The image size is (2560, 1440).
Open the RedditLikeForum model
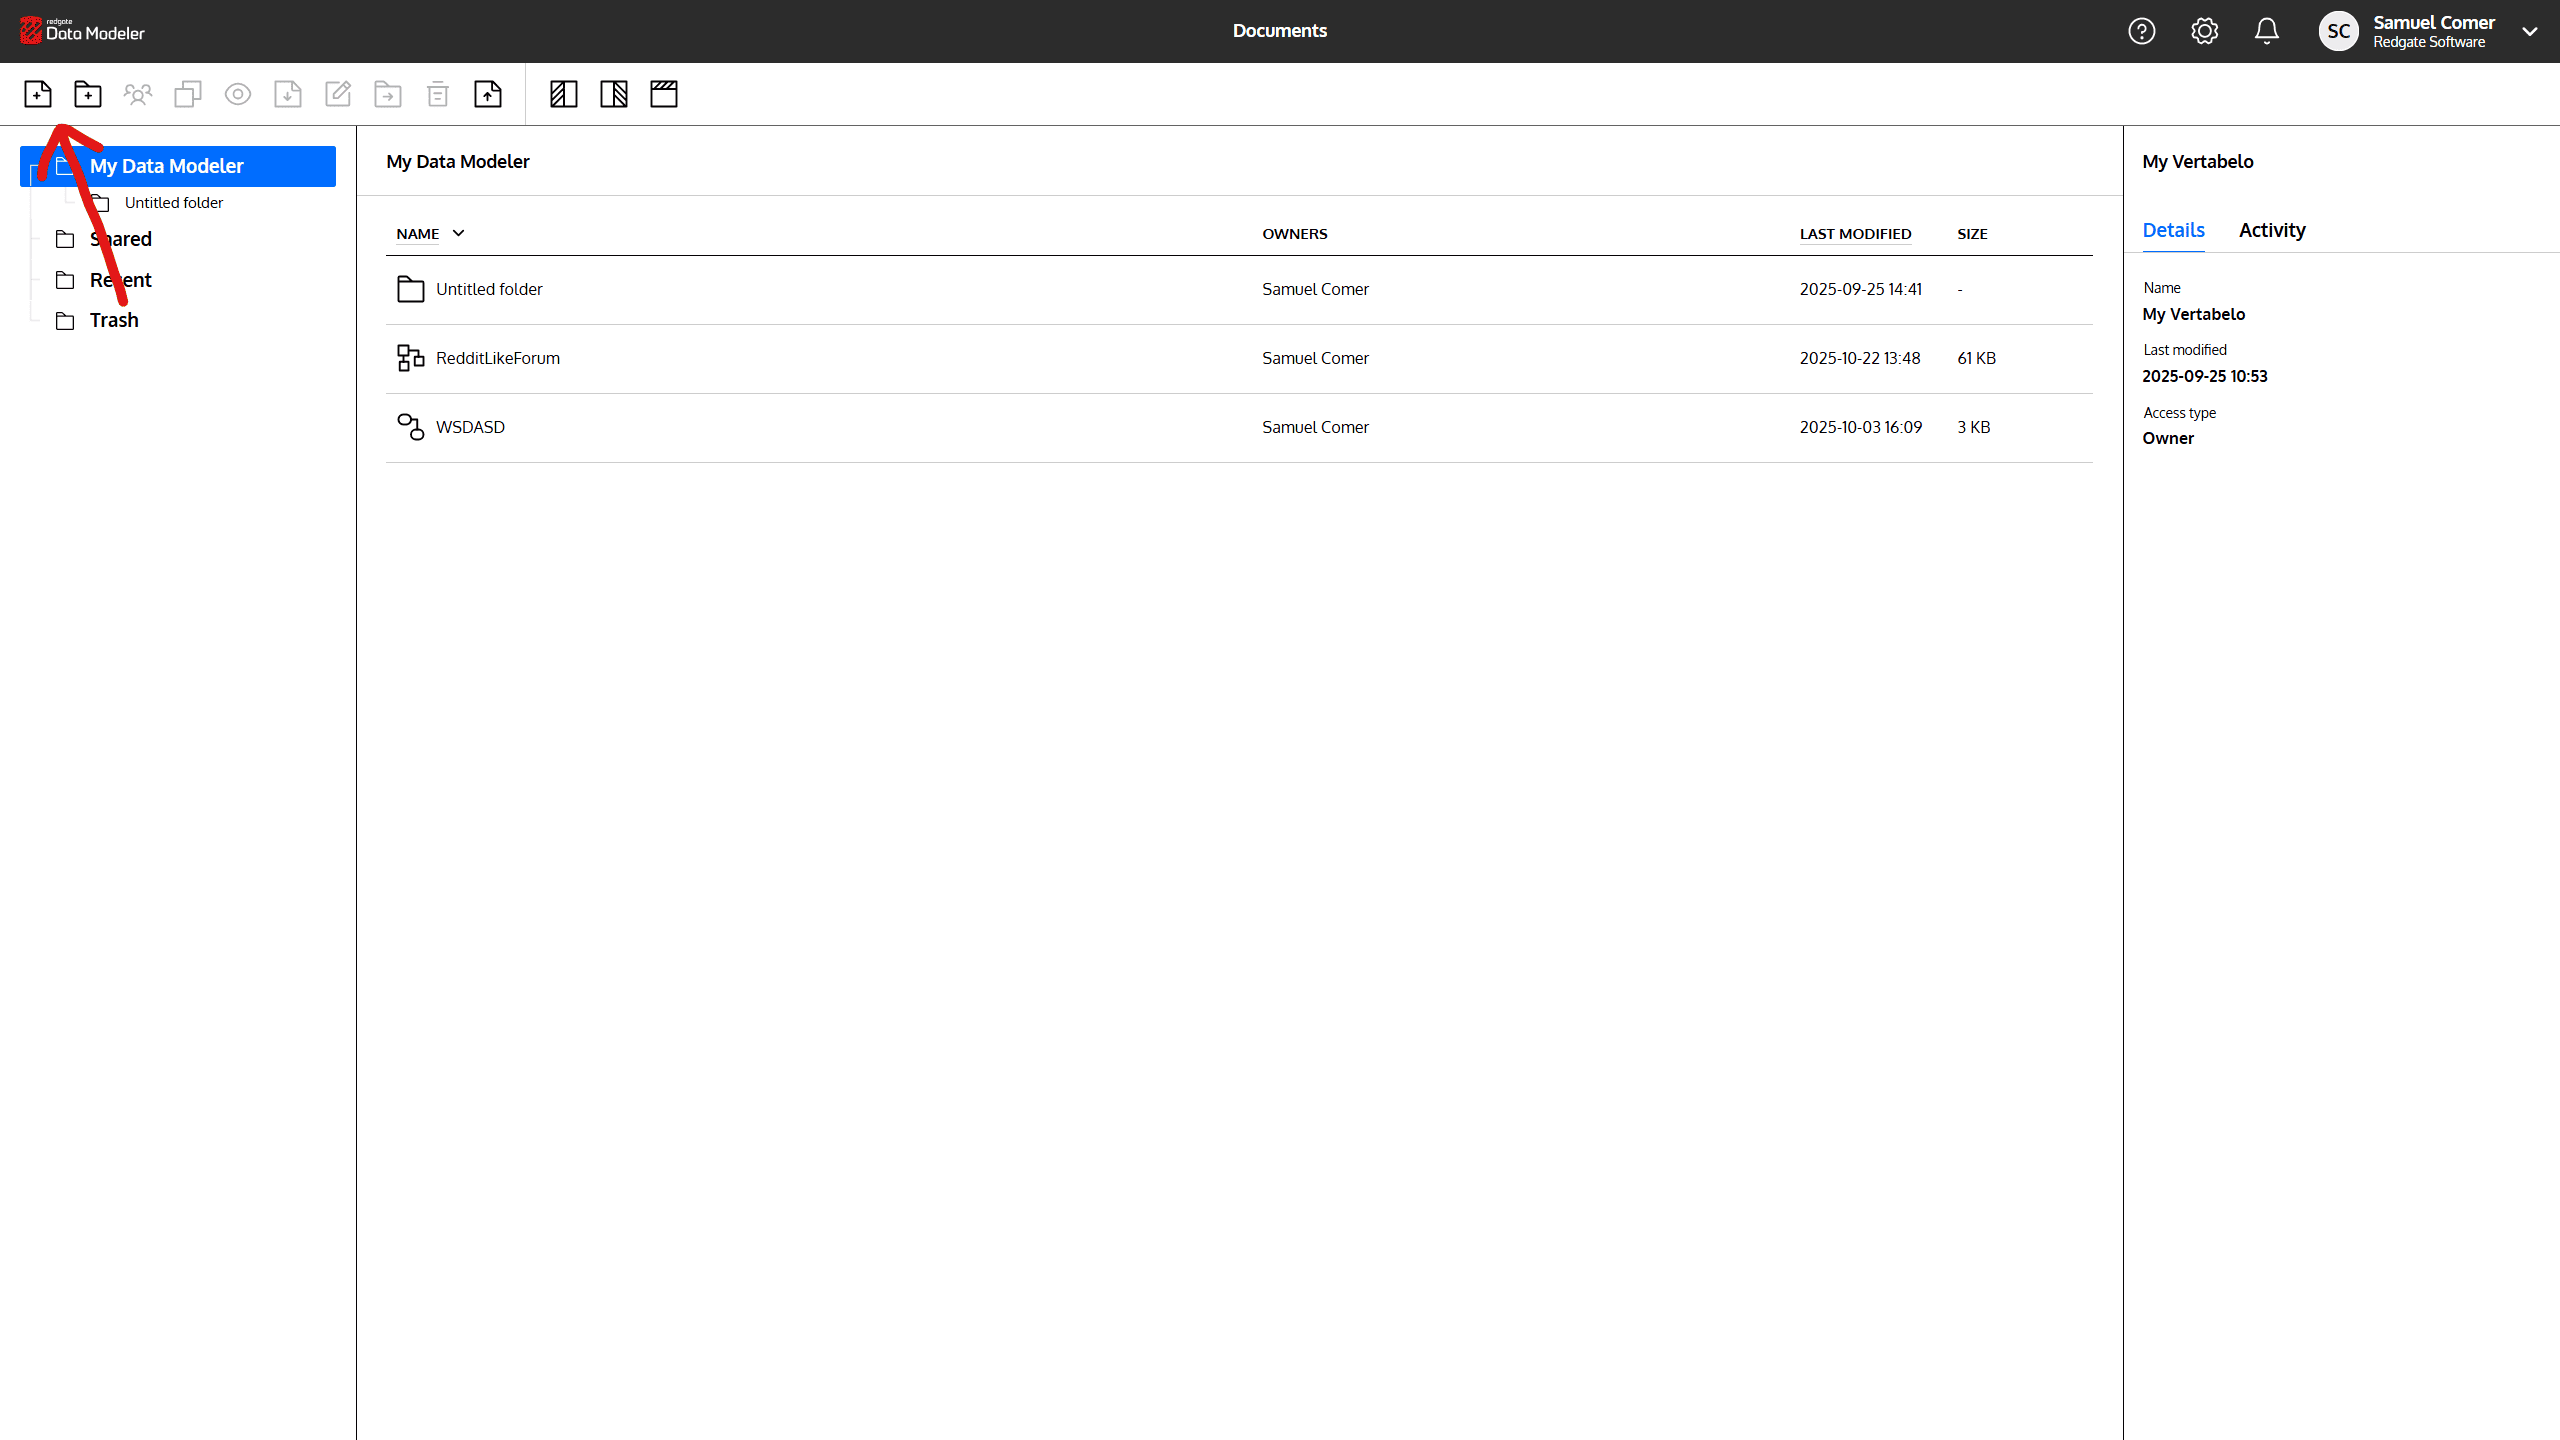(x=497, y=358)
